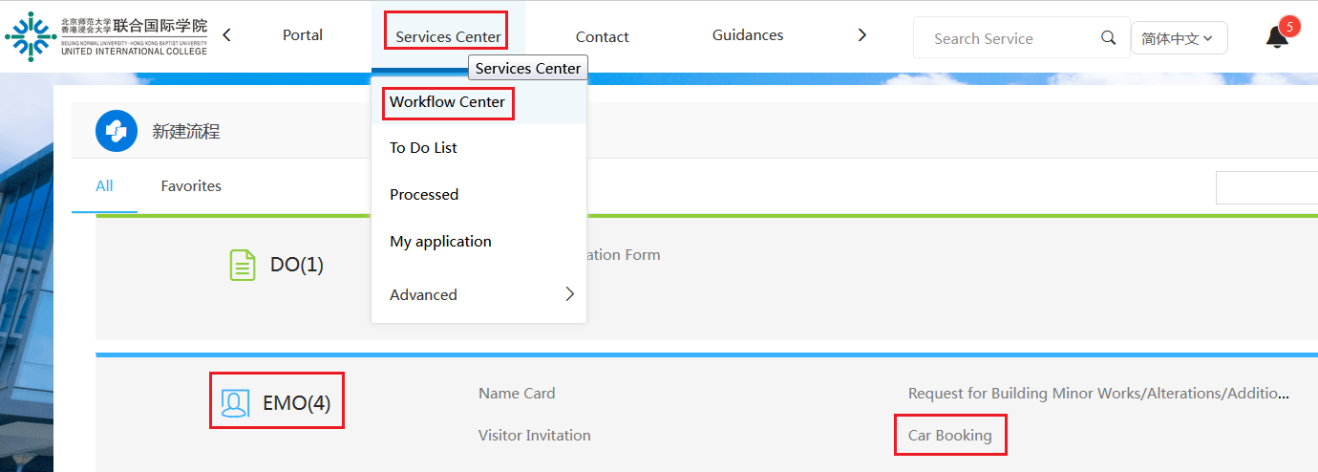Click the UIC college logo

[x=106, y=35]
